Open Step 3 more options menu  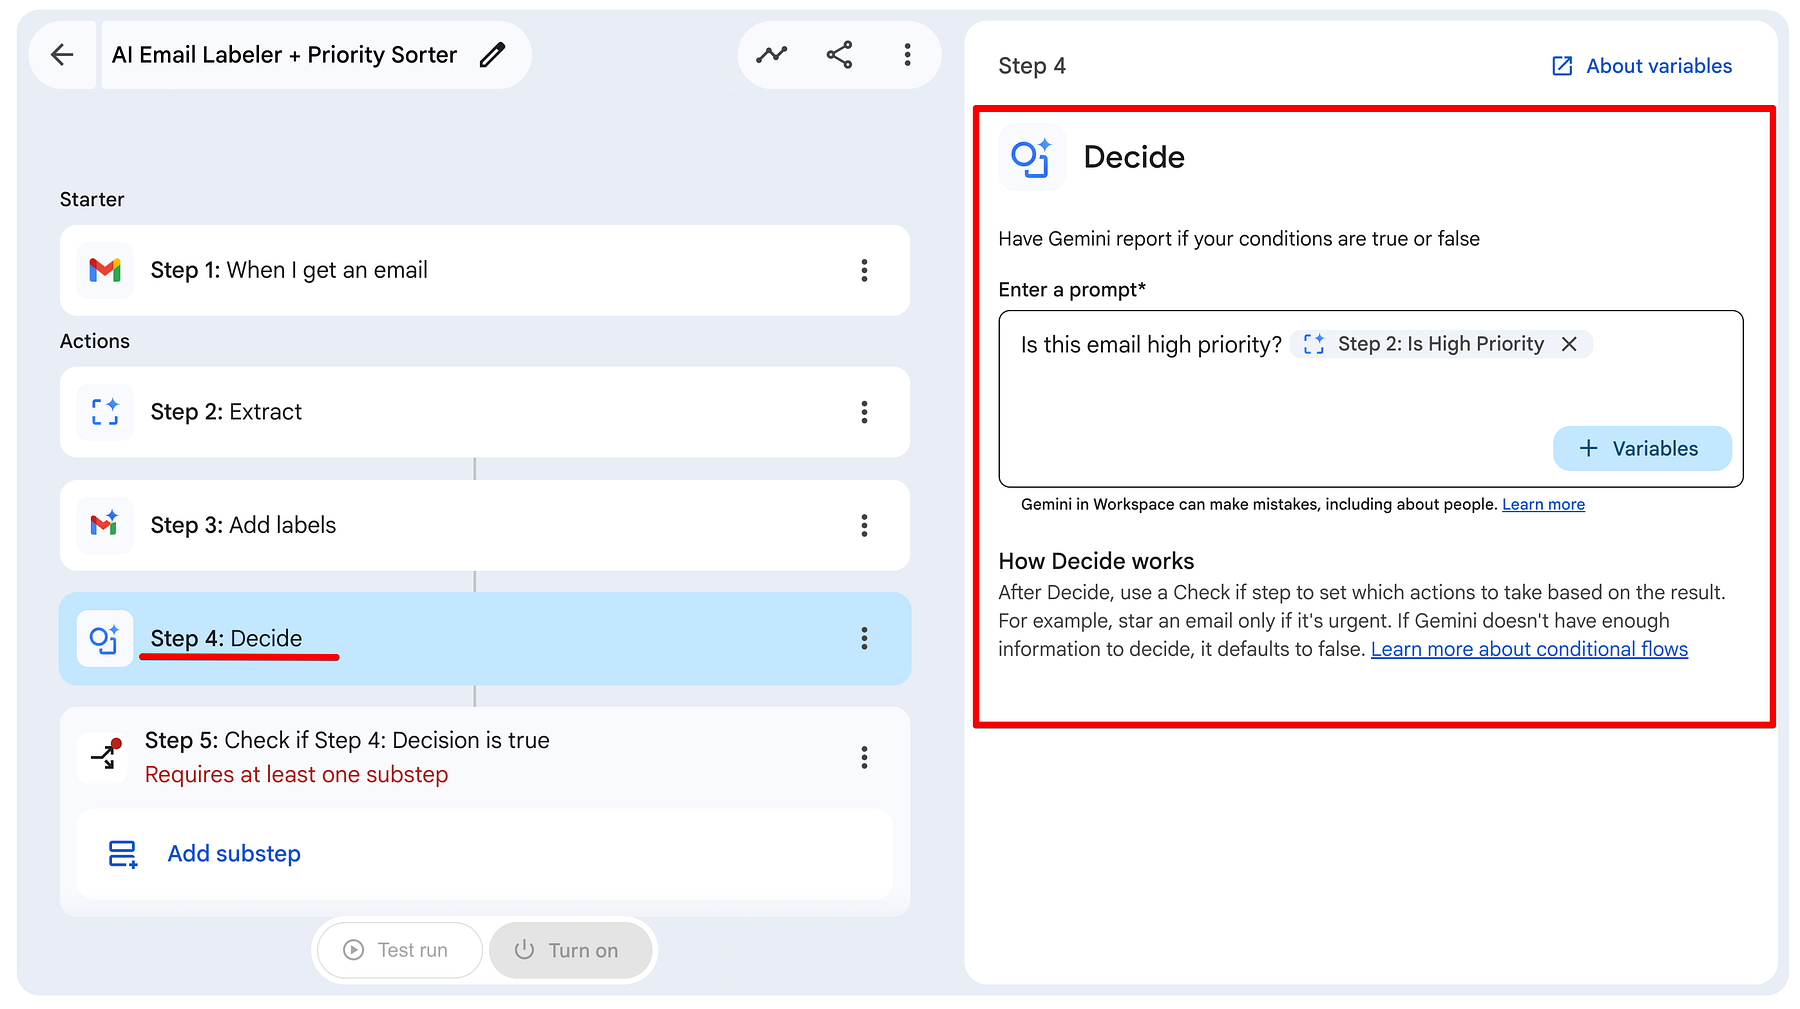pos(864,525)
